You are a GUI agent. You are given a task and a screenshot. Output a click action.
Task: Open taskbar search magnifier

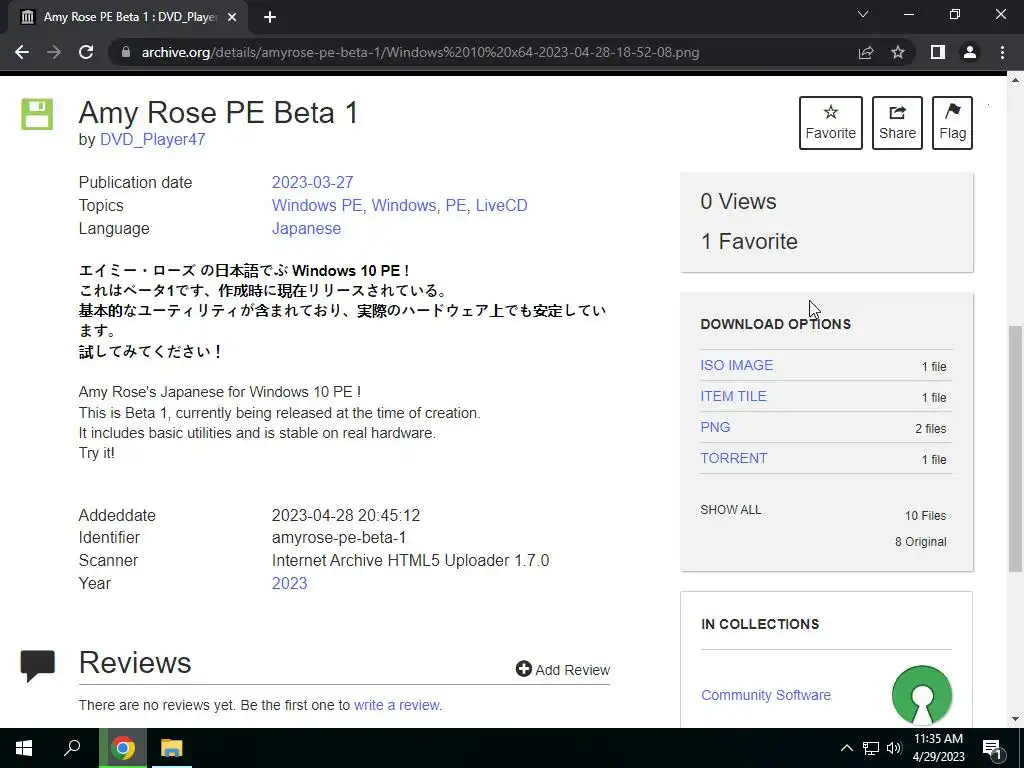(x=72, y=748)
